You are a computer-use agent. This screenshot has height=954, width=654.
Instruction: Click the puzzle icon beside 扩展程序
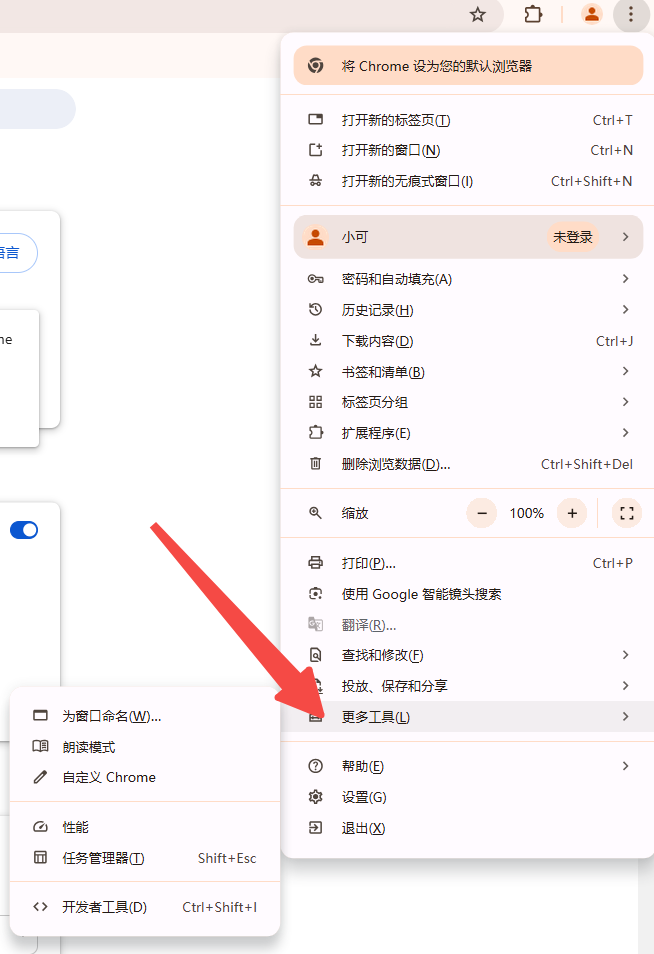pyautogui.click(x=315, y=433)
